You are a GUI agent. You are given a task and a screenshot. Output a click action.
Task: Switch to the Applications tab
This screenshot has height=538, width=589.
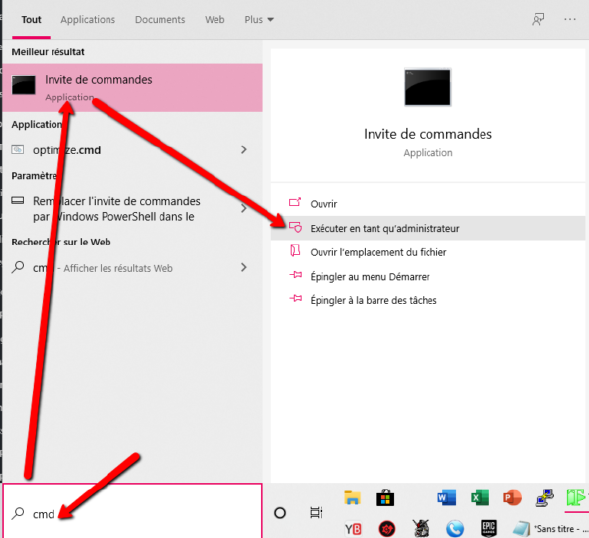(88, 20)
